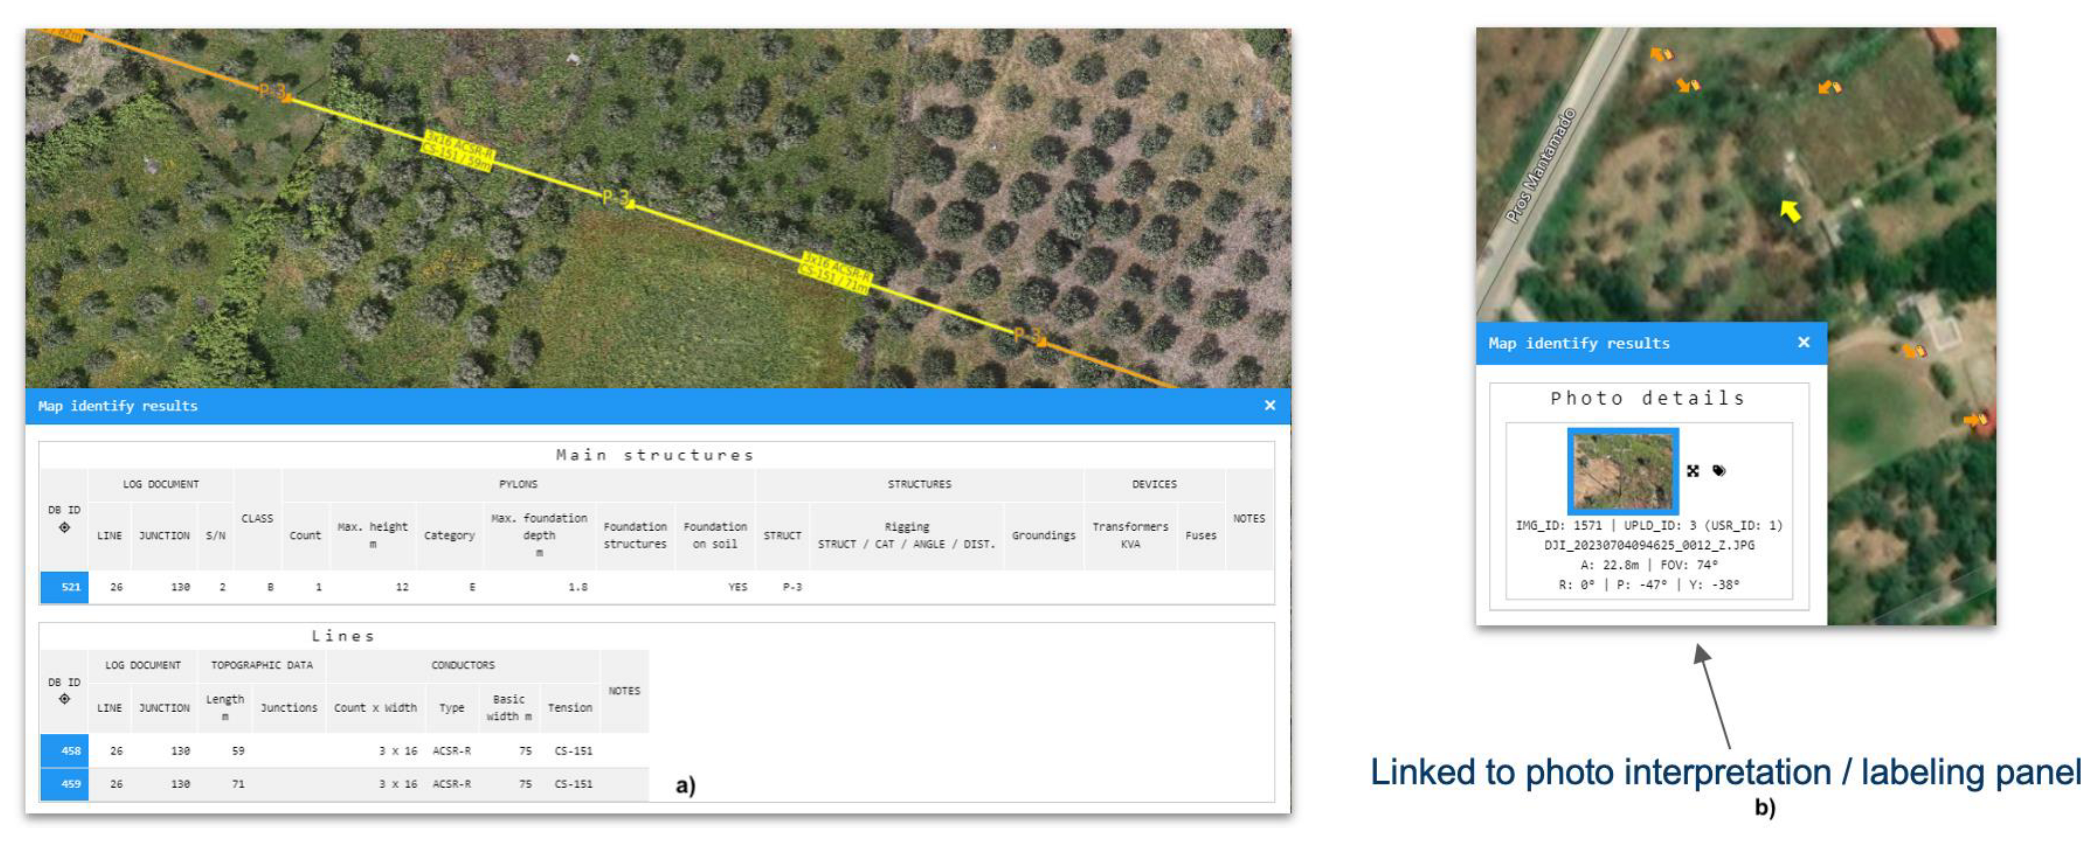The width and height of the screenshot is (2097, 845).
Task: Click the 'Foundation structures' column header
Action: point(635,535)
